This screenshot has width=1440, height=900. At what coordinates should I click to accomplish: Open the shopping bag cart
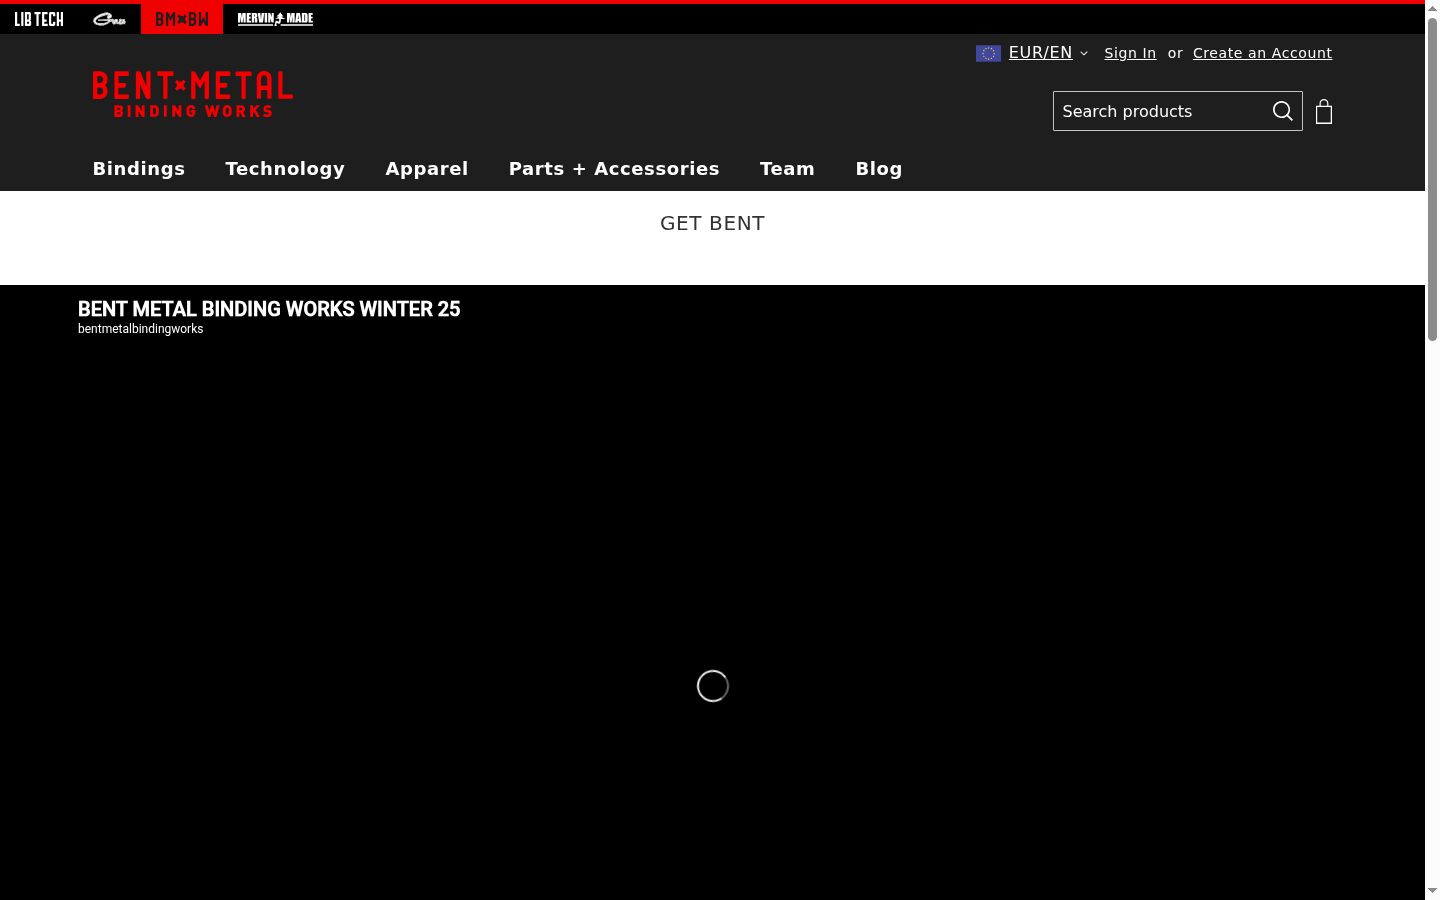click(1324, 111)
